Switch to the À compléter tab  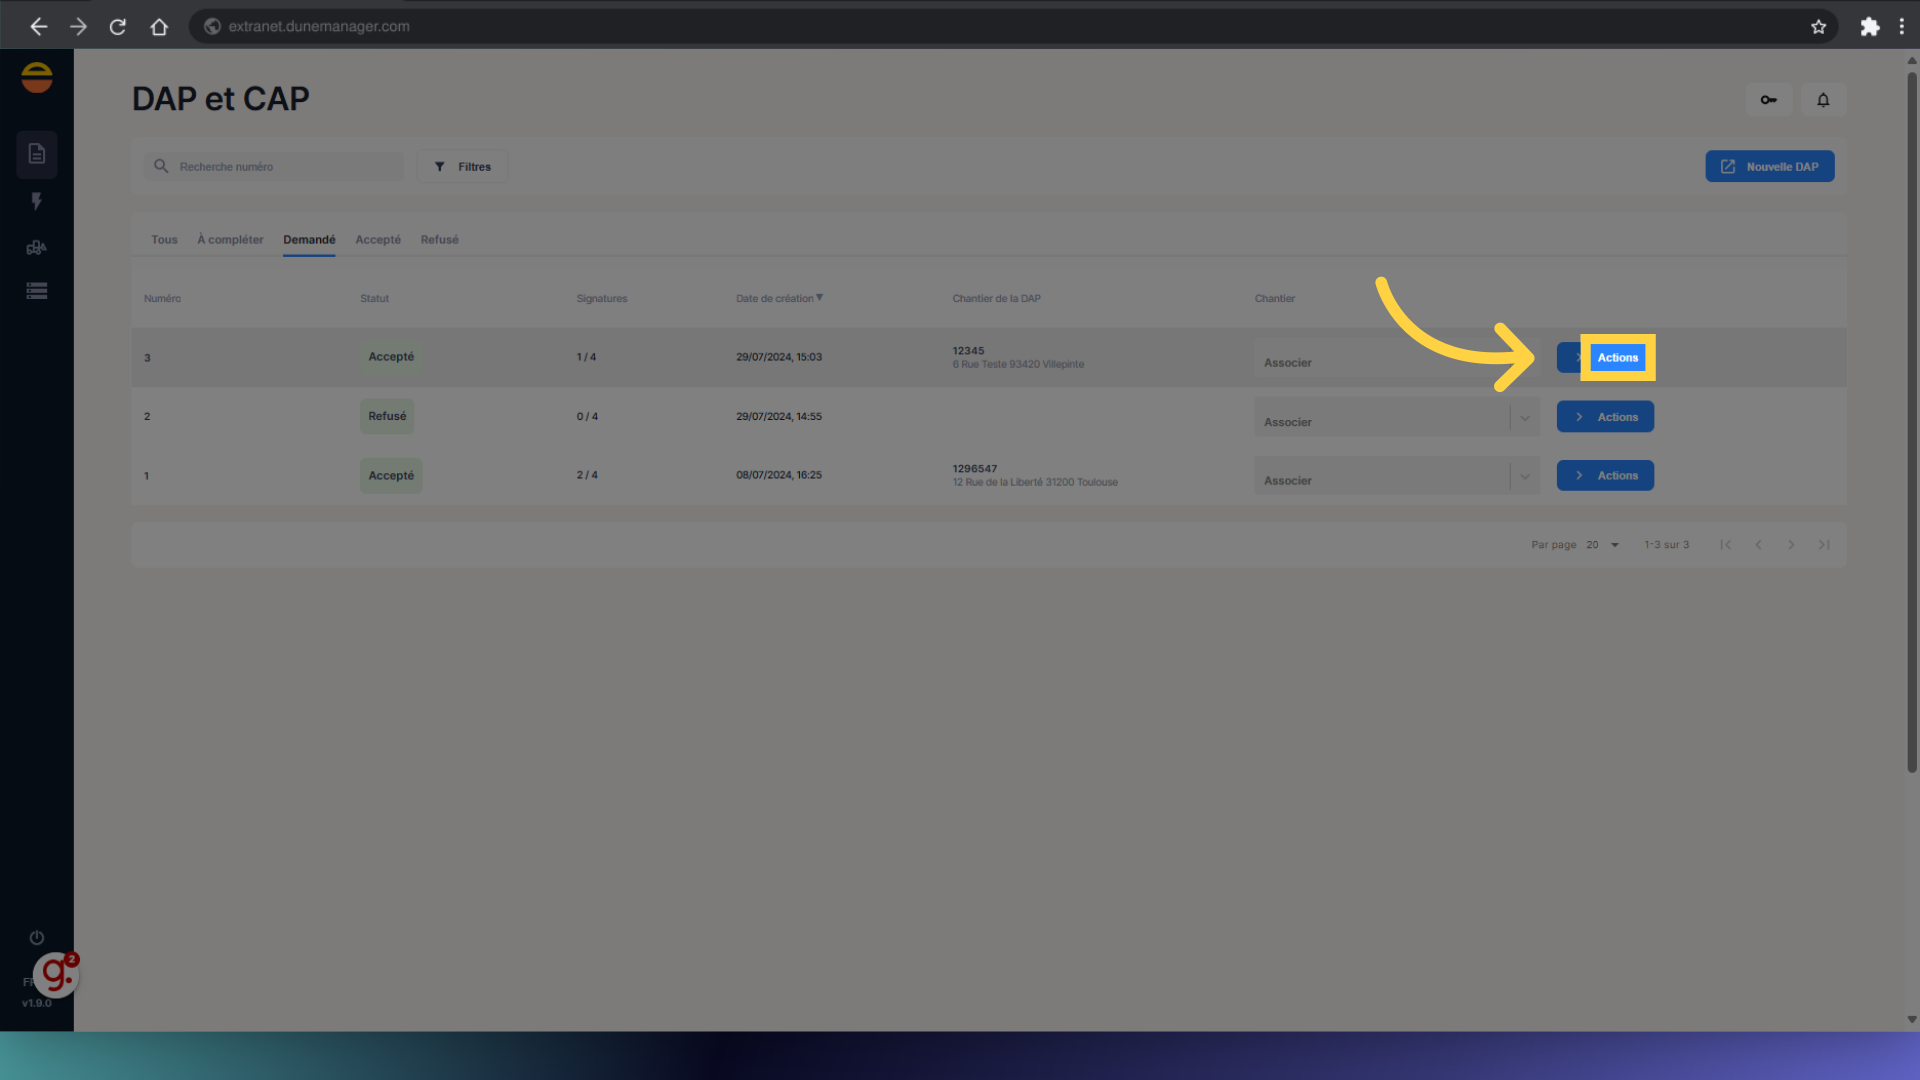pyautogui.click(x=230, y=240)
